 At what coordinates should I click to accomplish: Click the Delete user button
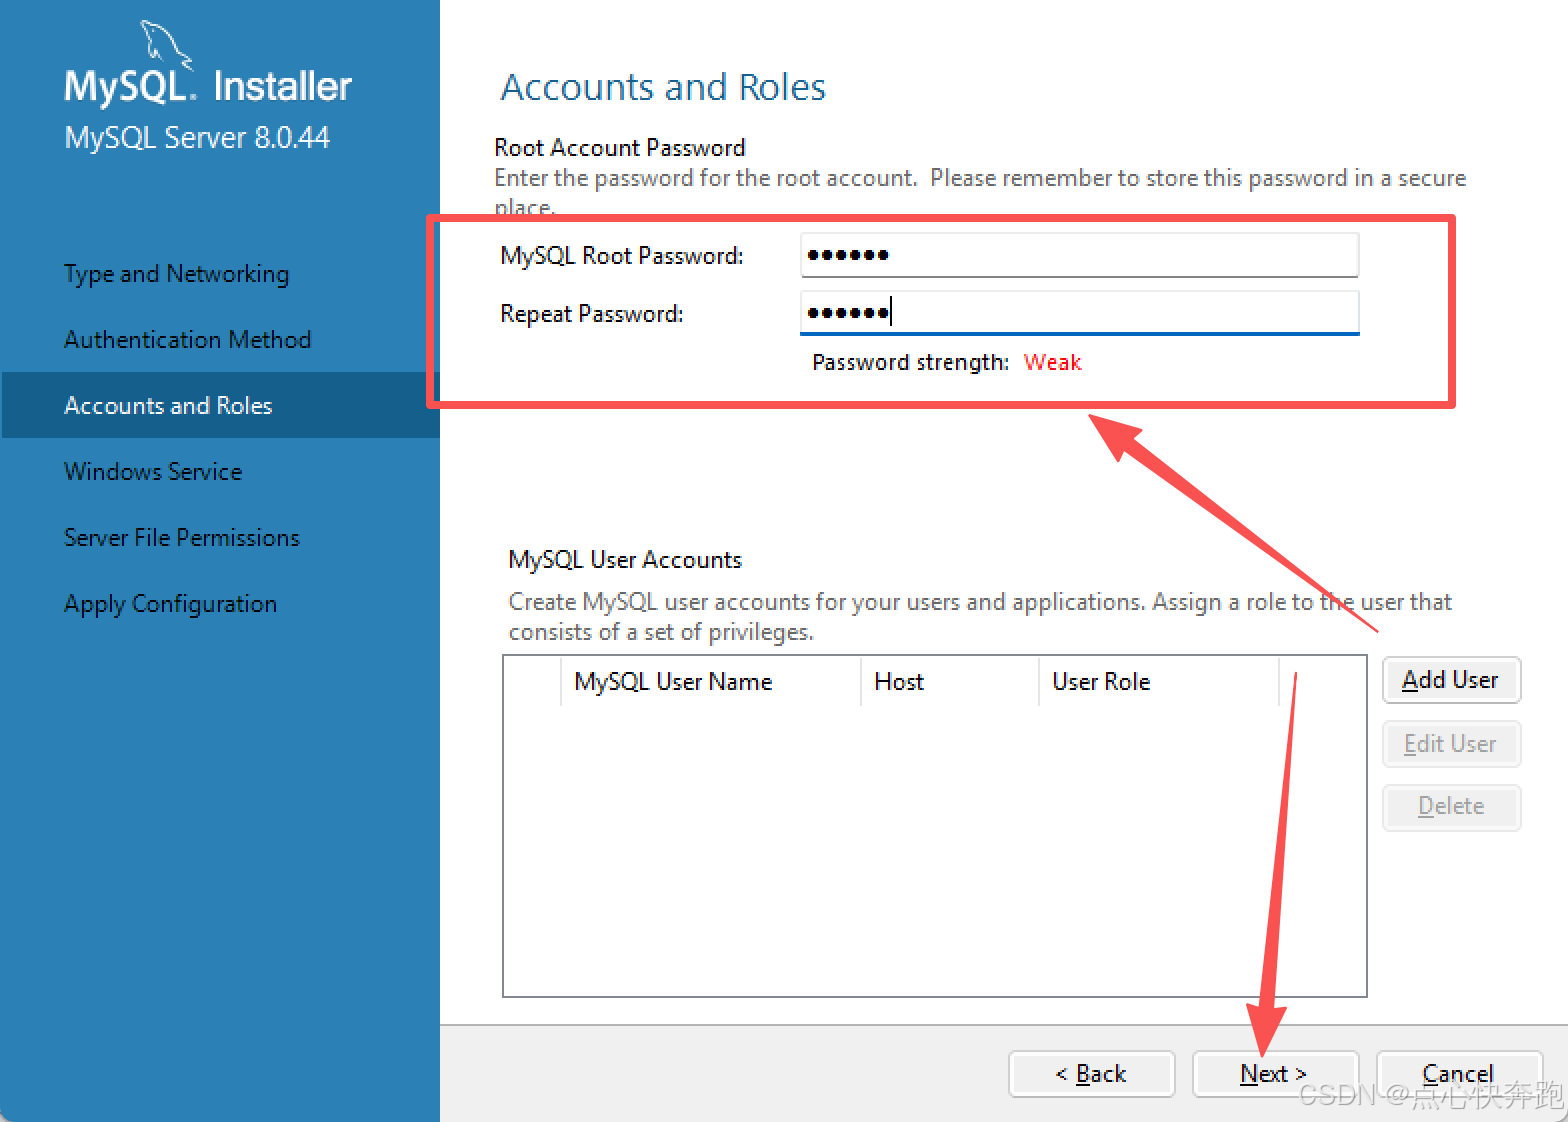pyautogui.click(x=1451, y=807)
